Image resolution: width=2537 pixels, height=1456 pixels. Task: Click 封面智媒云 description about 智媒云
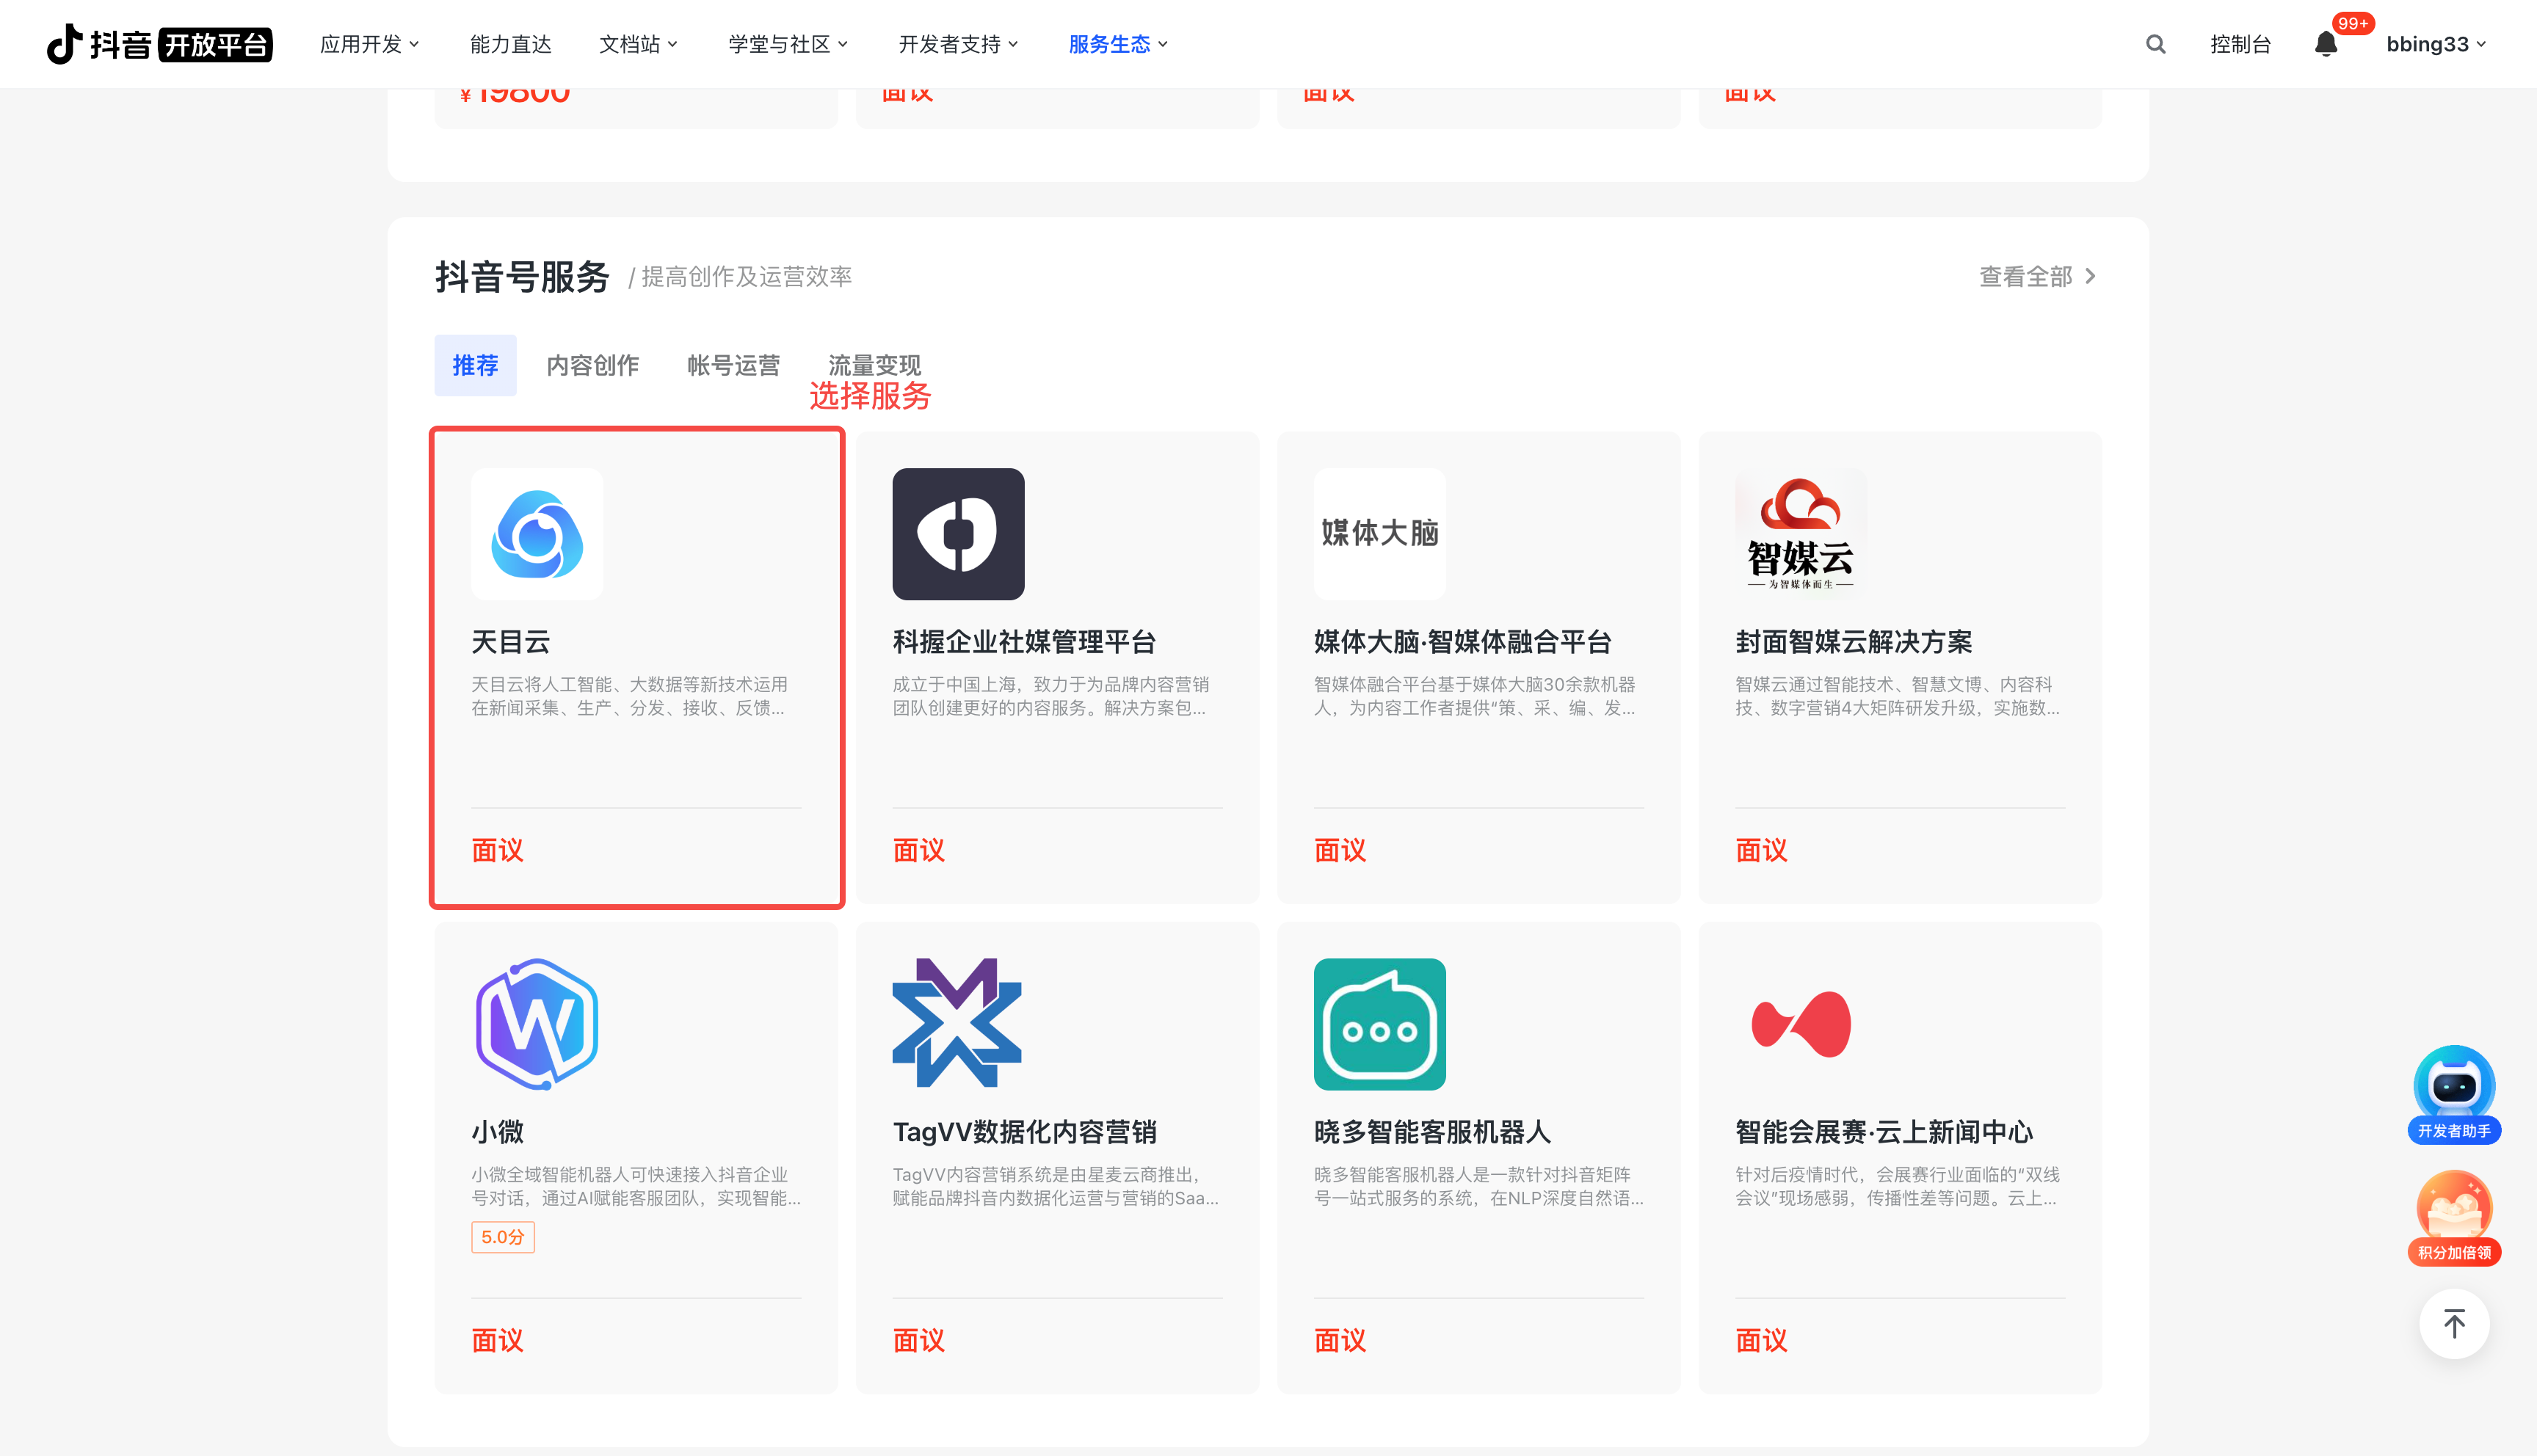pos(1897,696)
